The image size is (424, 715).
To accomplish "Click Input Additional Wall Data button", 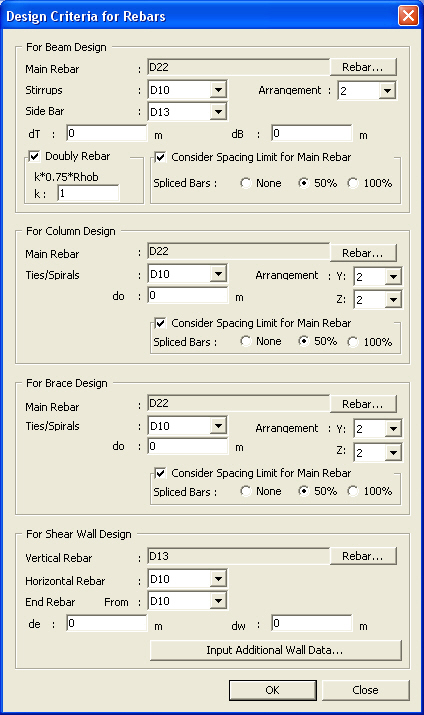I will click(x=275, y=650).
